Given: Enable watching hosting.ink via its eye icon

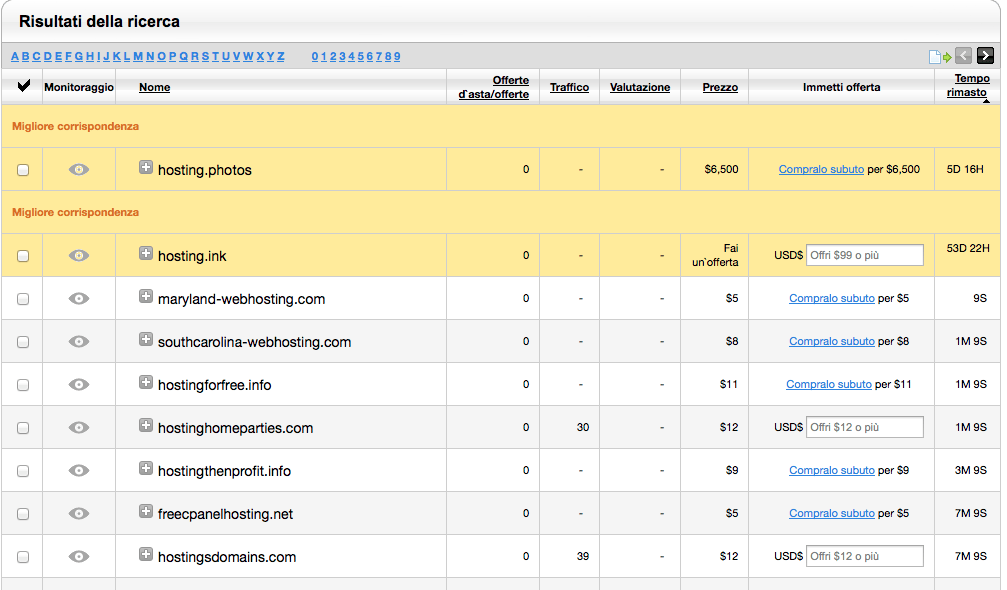Looking at the screenshot, I should pyautogui.click(x=78, y=255).
